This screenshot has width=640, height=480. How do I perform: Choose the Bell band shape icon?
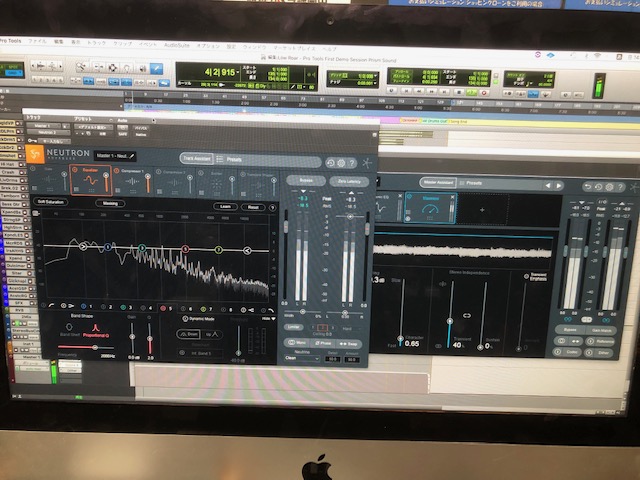click(69, 329)
